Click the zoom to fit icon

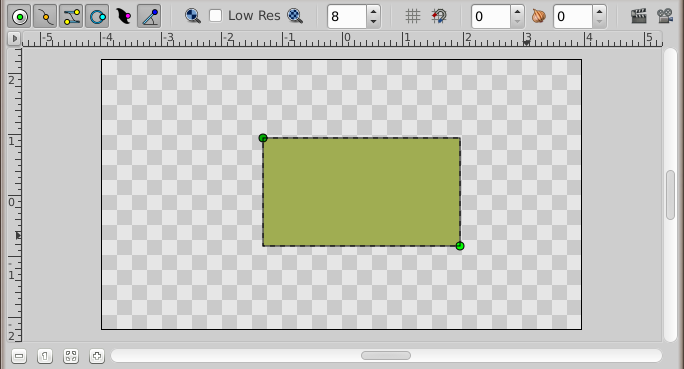pyautogui.click(x=71, y=356)
